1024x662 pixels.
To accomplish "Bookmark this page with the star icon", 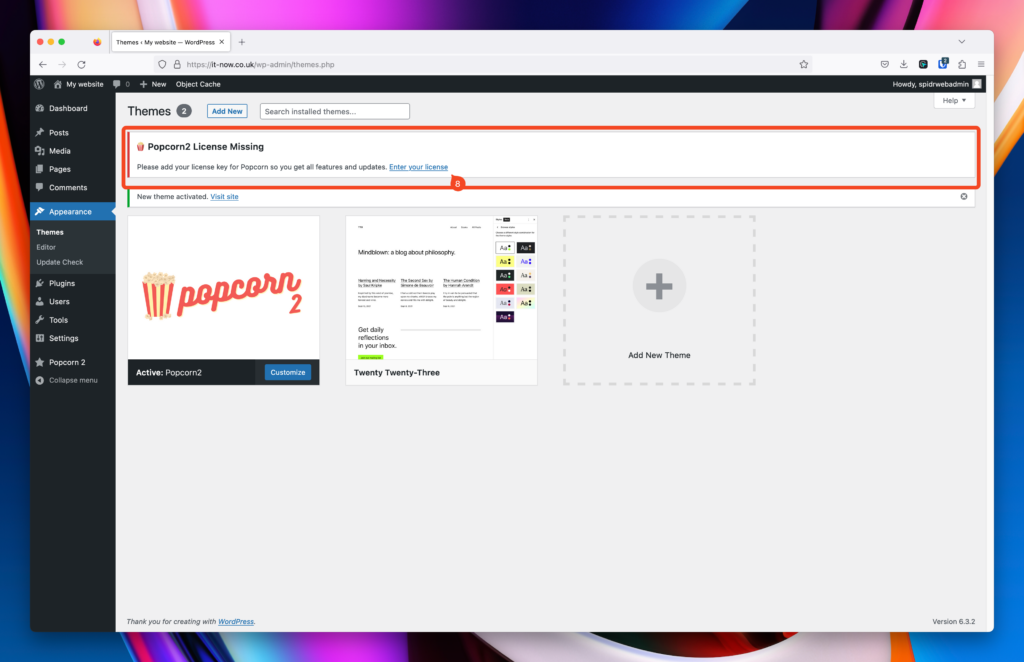I will pyautogui.click(x=804, y=65).
